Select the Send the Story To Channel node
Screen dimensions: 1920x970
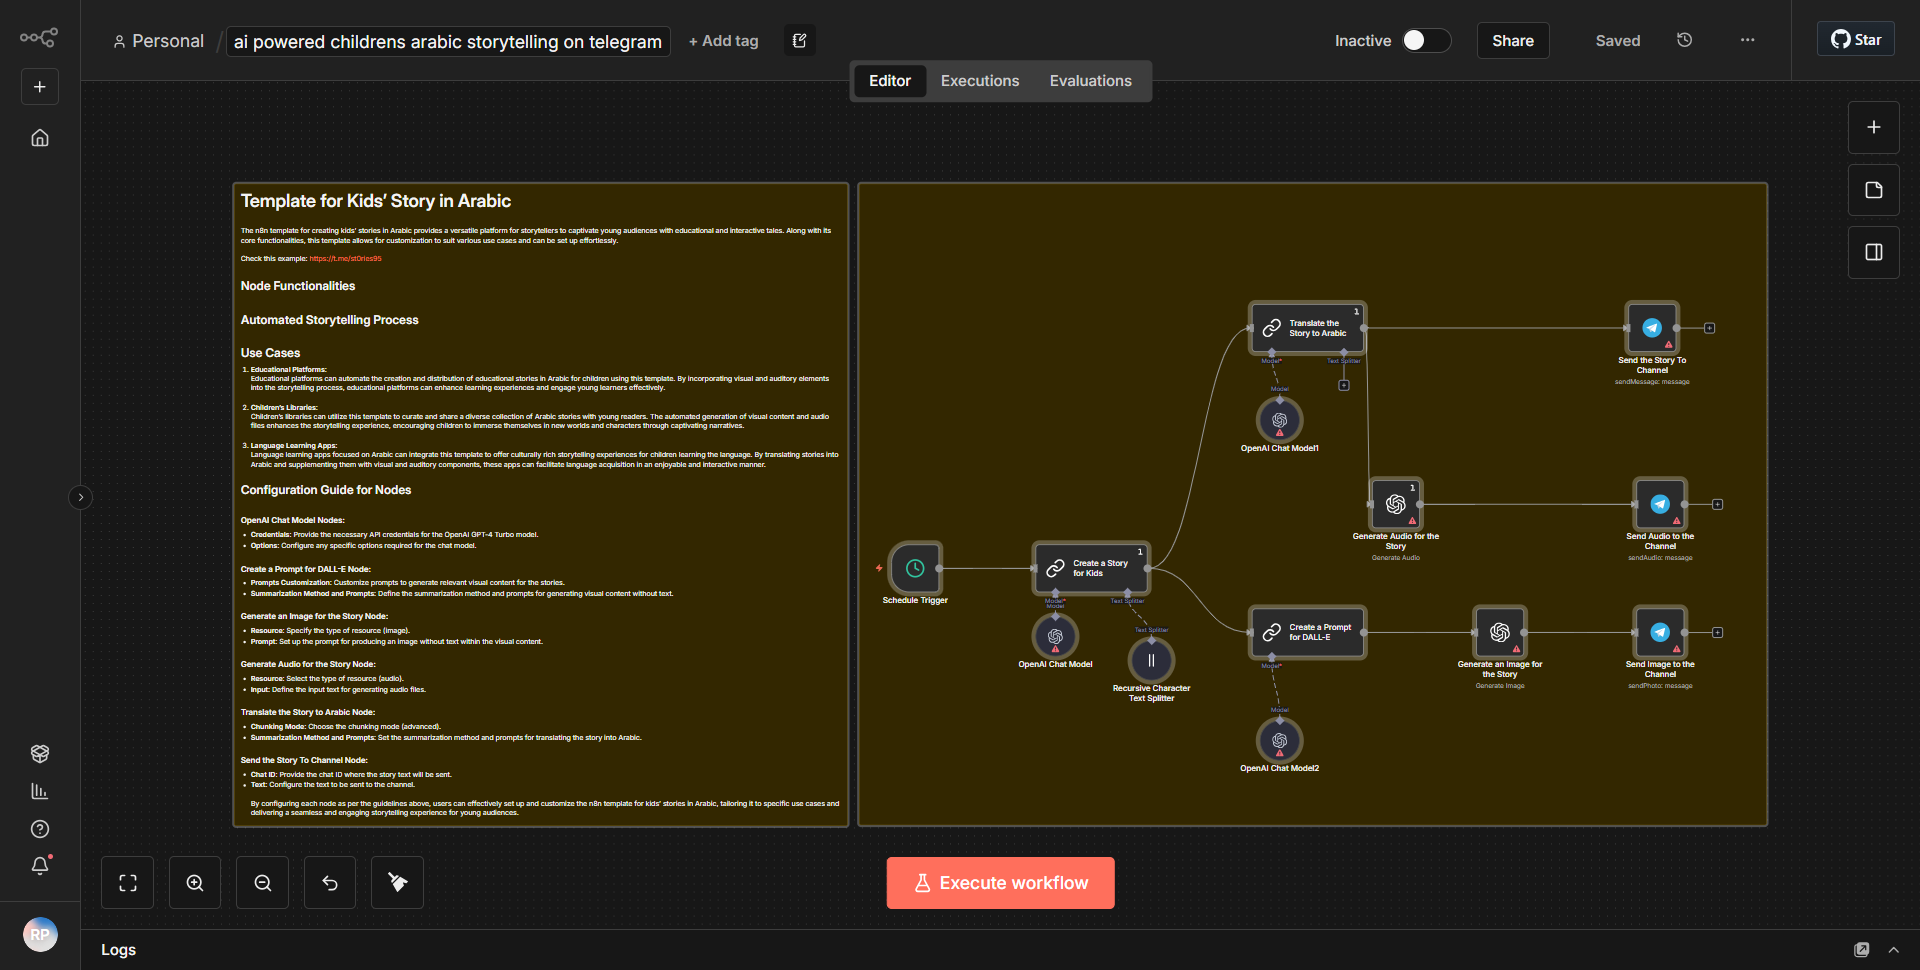point(1652,328)
